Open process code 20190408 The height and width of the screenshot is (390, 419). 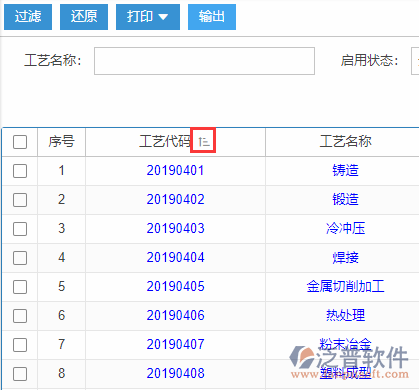tap(175, 374)
